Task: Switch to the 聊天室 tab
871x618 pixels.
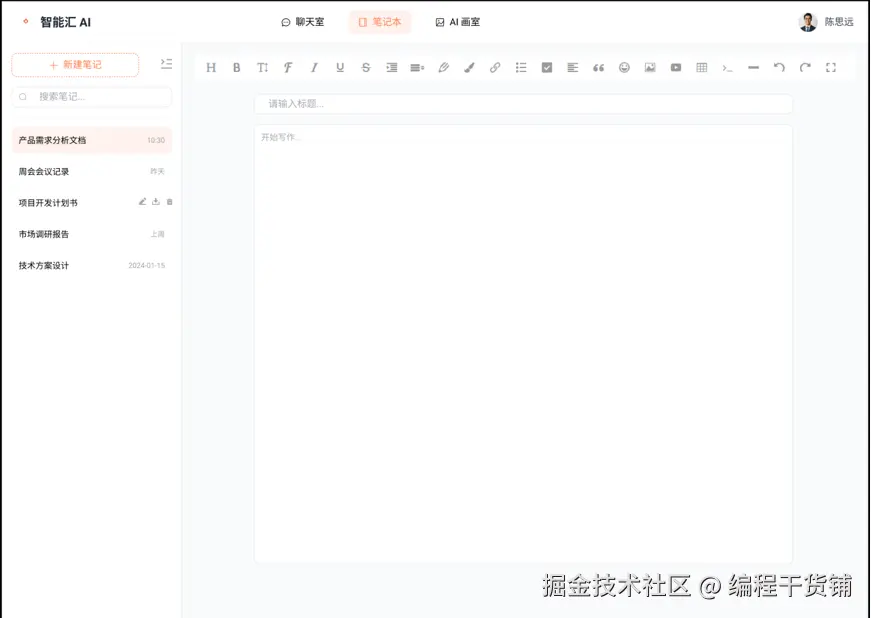Action: pos(303,22)
